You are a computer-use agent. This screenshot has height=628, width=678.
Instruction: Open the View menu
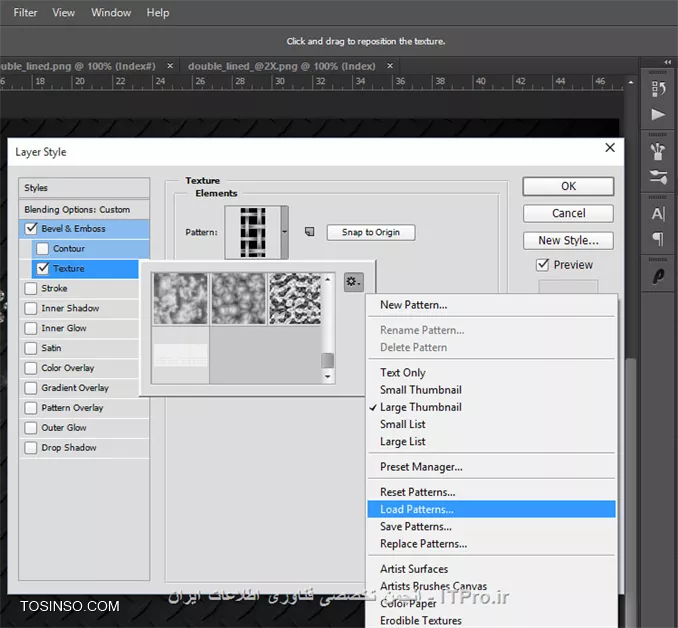pos(64,13)
